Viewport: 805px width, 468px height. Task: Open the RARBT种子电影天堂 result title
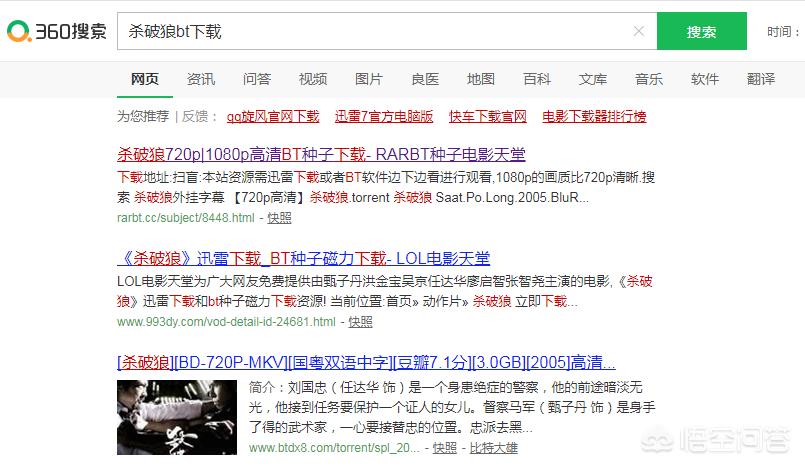click(321, 154)
